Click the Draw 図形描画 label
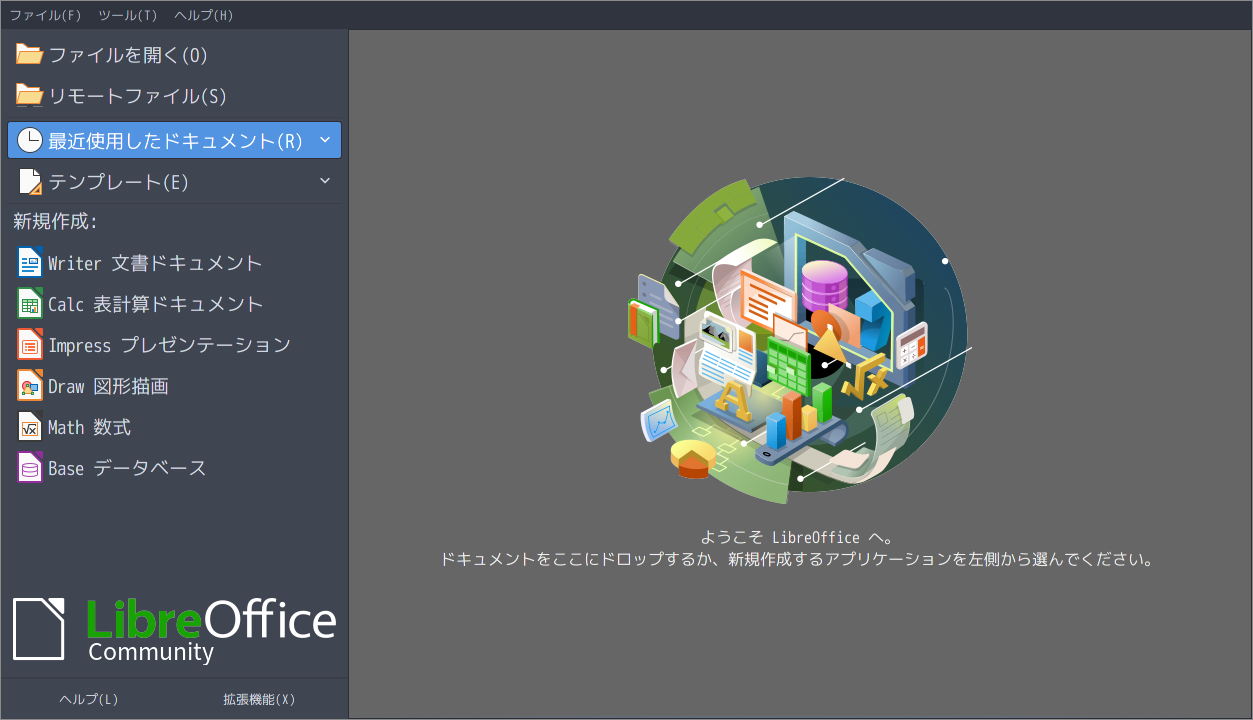The height and width of the screenshot is (720, 1253). [108, 386]
